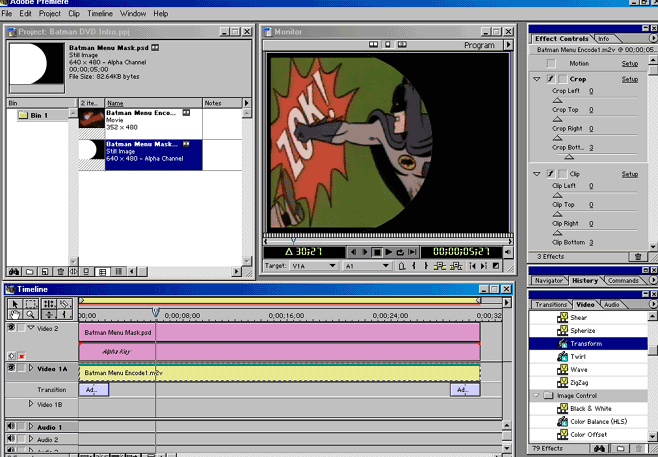Open Setup link for Clip effect
658x457 pixels.
click(629, 174)
